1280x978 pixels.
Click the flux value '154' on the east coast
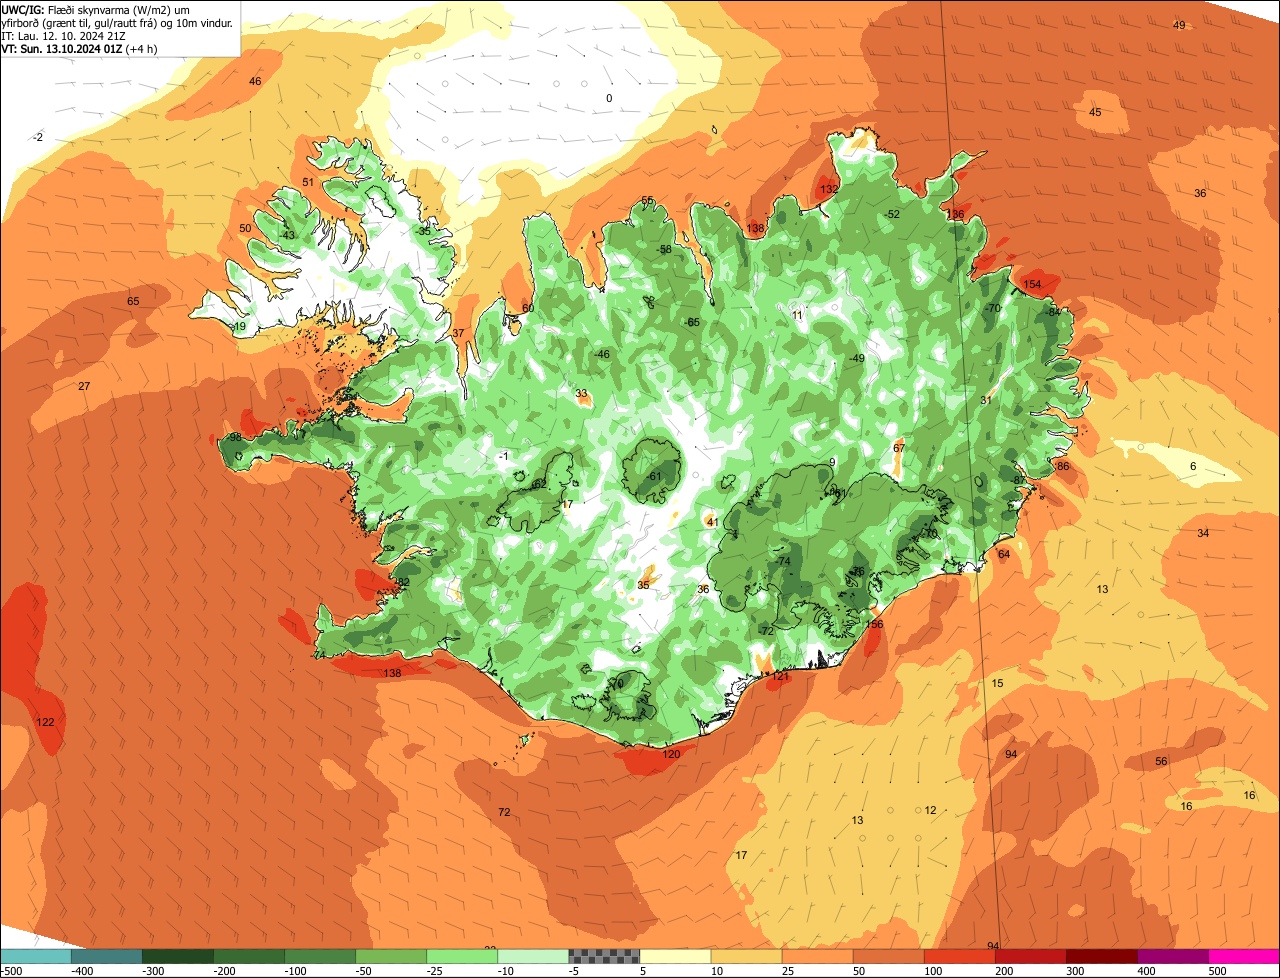pyautogui.click(x=1032, y=285)
